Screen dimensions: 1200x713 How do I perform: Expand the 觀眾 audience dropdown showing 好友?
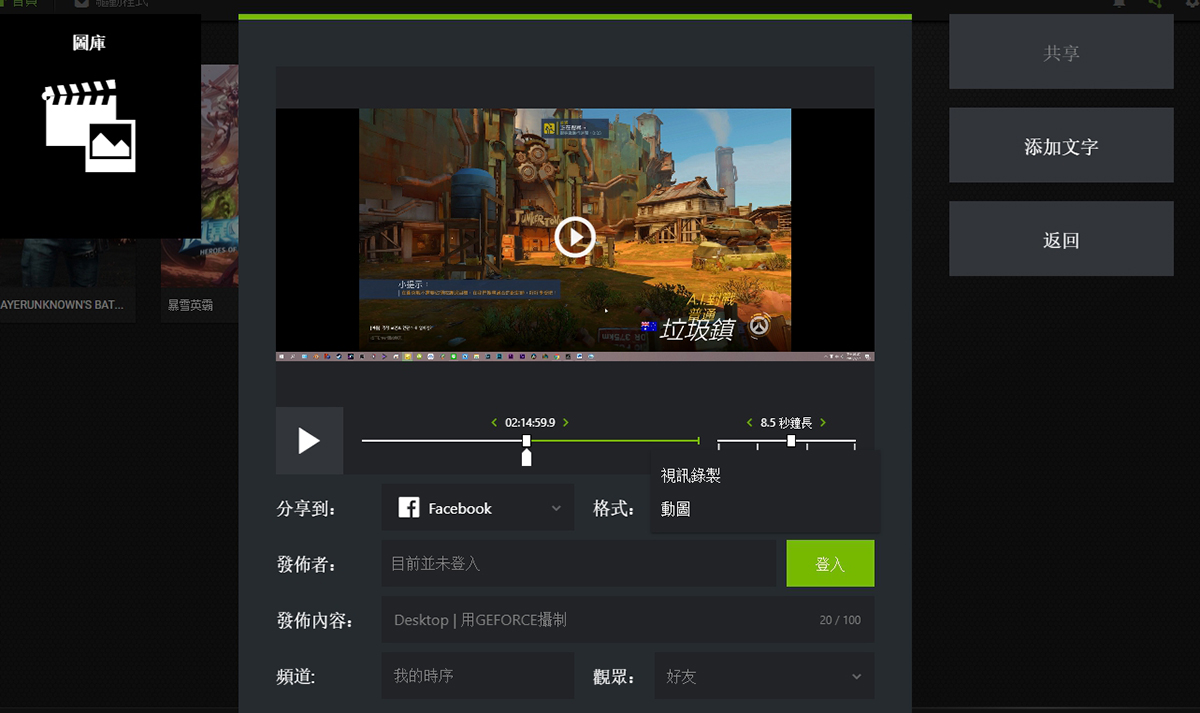(x=764, y=676)
